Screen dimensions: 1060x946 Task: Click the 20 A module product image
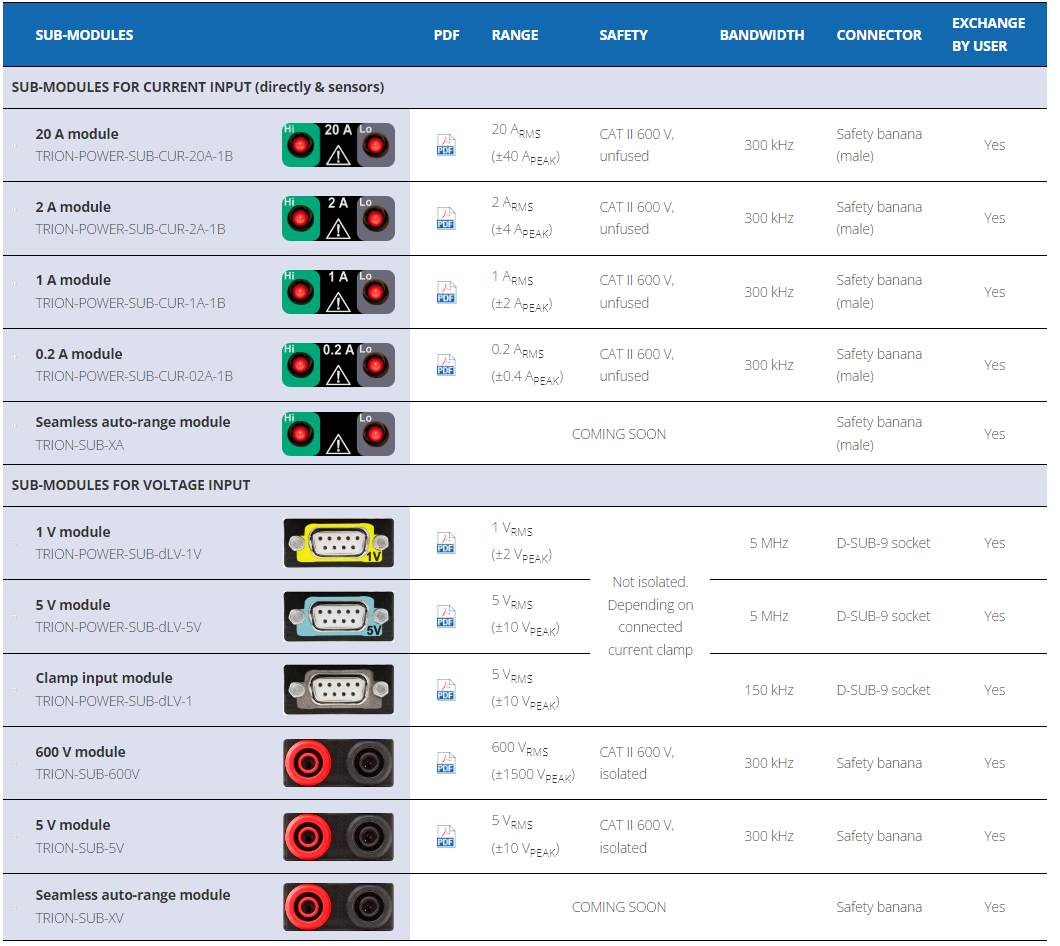(x=338, y=145)
